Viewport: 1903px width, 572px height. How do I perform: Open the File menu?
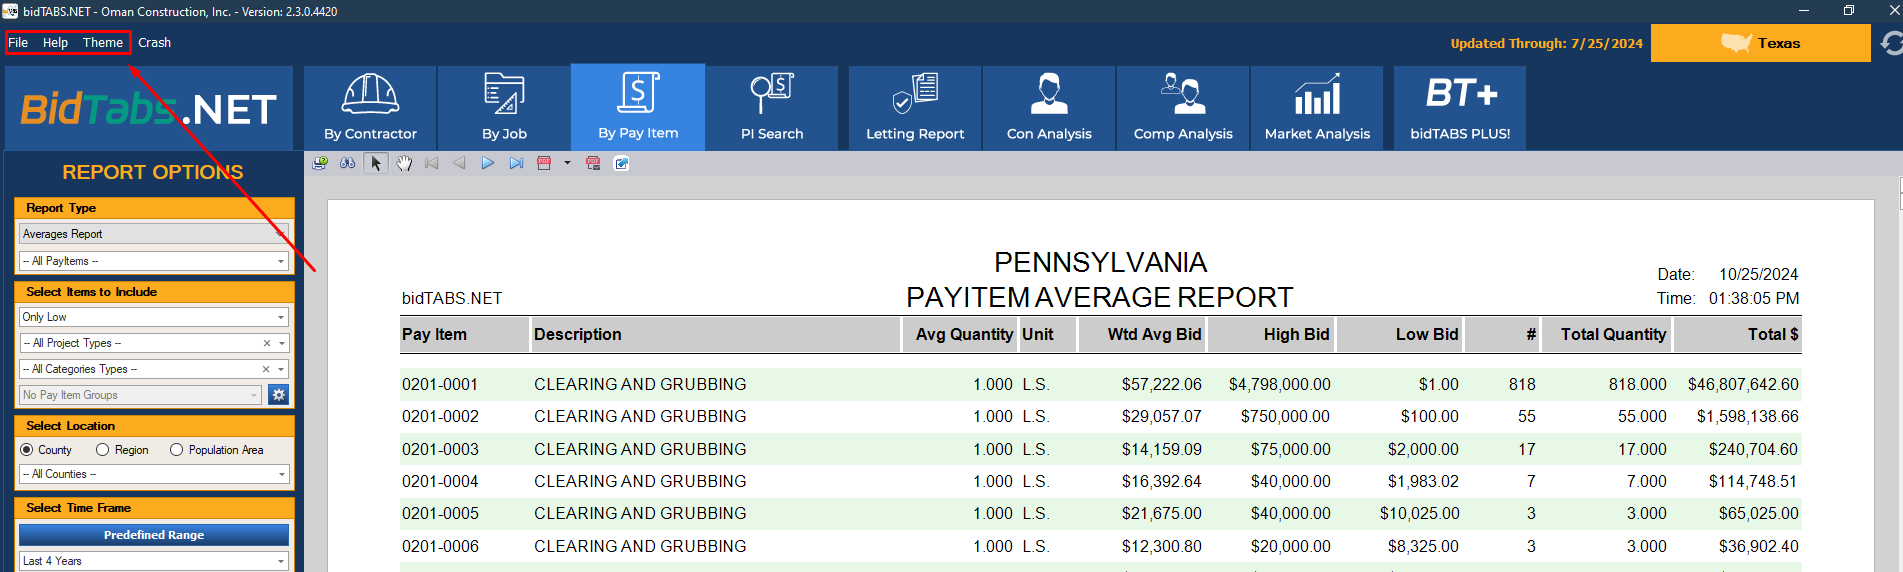point(18,43)
